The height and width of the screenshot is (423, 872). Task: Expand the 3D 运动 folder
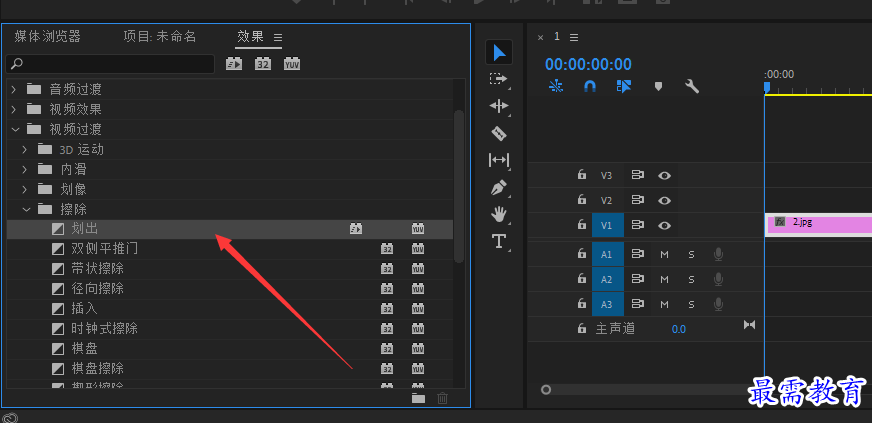[25, 150]
